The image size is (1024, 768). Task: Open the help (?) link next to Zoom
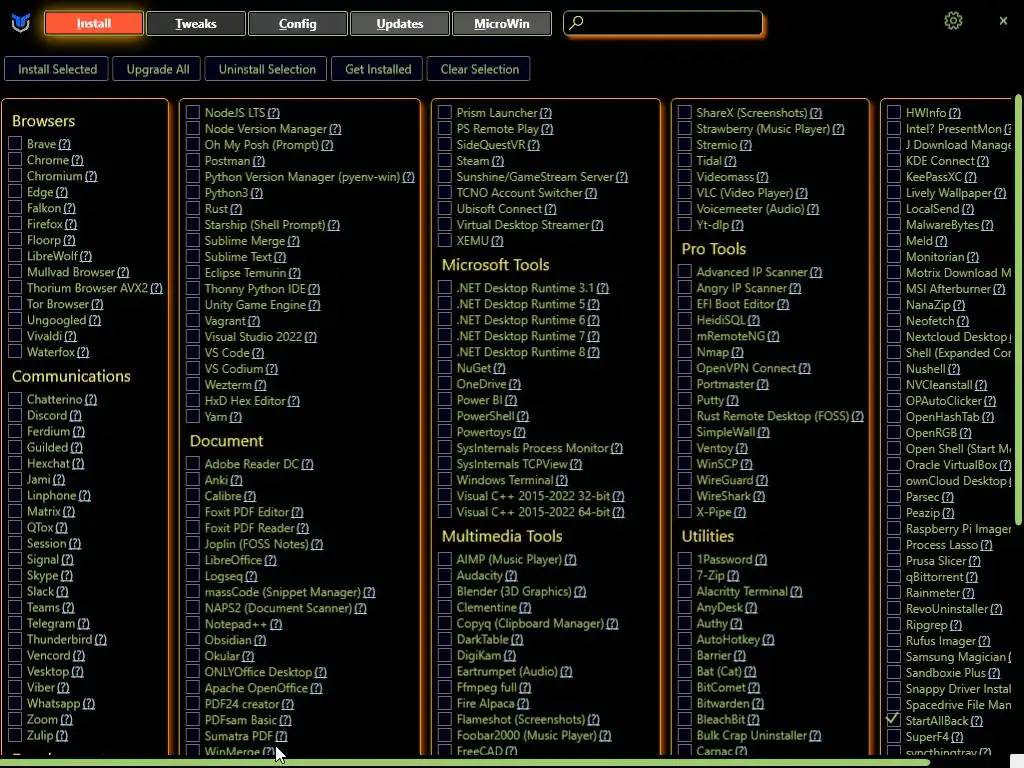[66, 720]
